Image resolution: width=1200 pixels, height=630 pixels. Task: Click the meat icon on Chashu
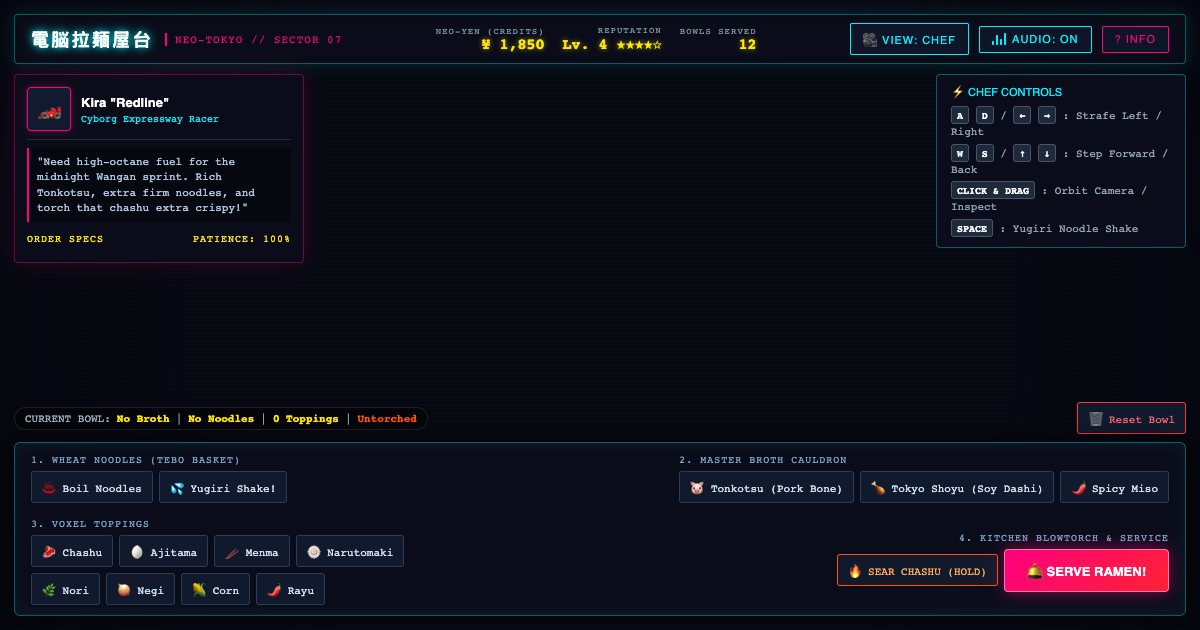[x=48, y=552]
